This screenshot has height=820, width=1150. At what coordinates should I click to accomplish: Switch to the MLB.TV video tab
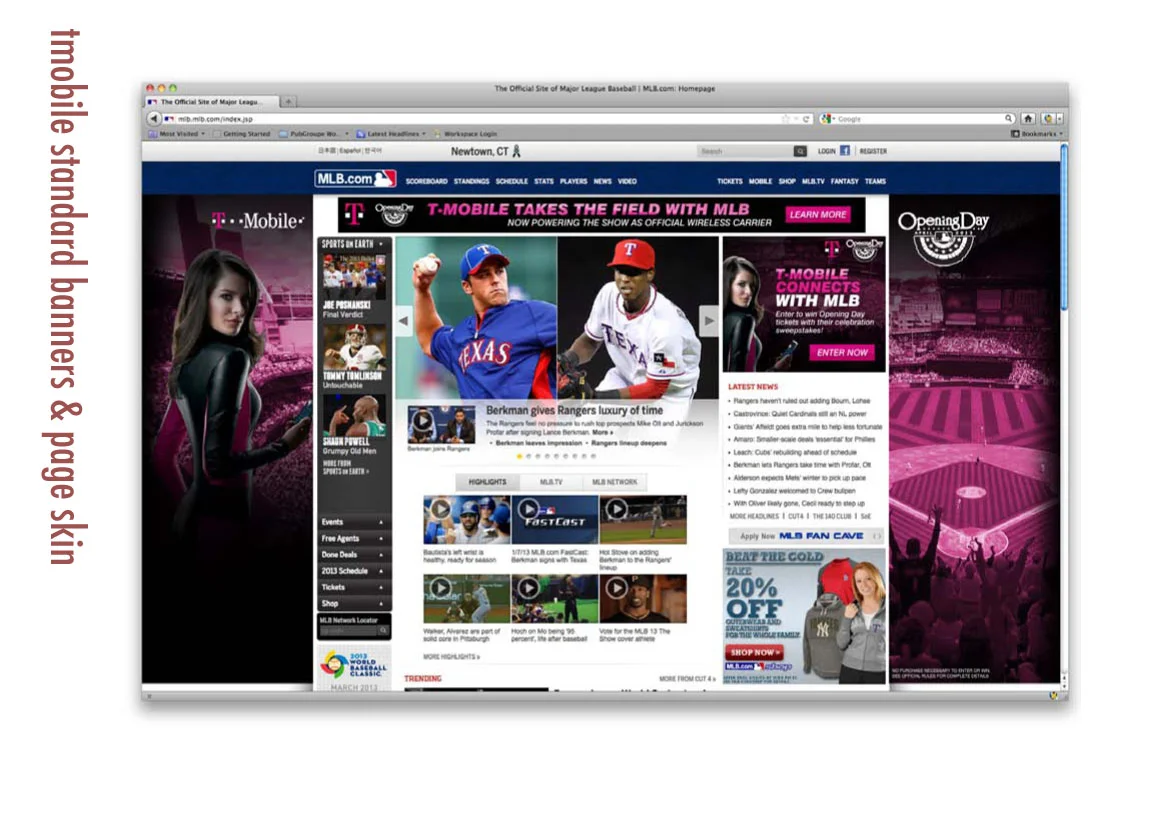coord(551,482)
